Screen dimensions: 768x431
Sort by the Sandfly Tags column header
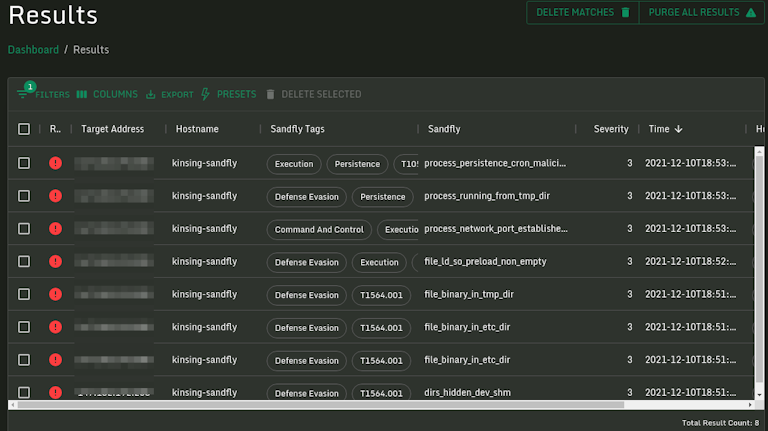tap(297, 129)
